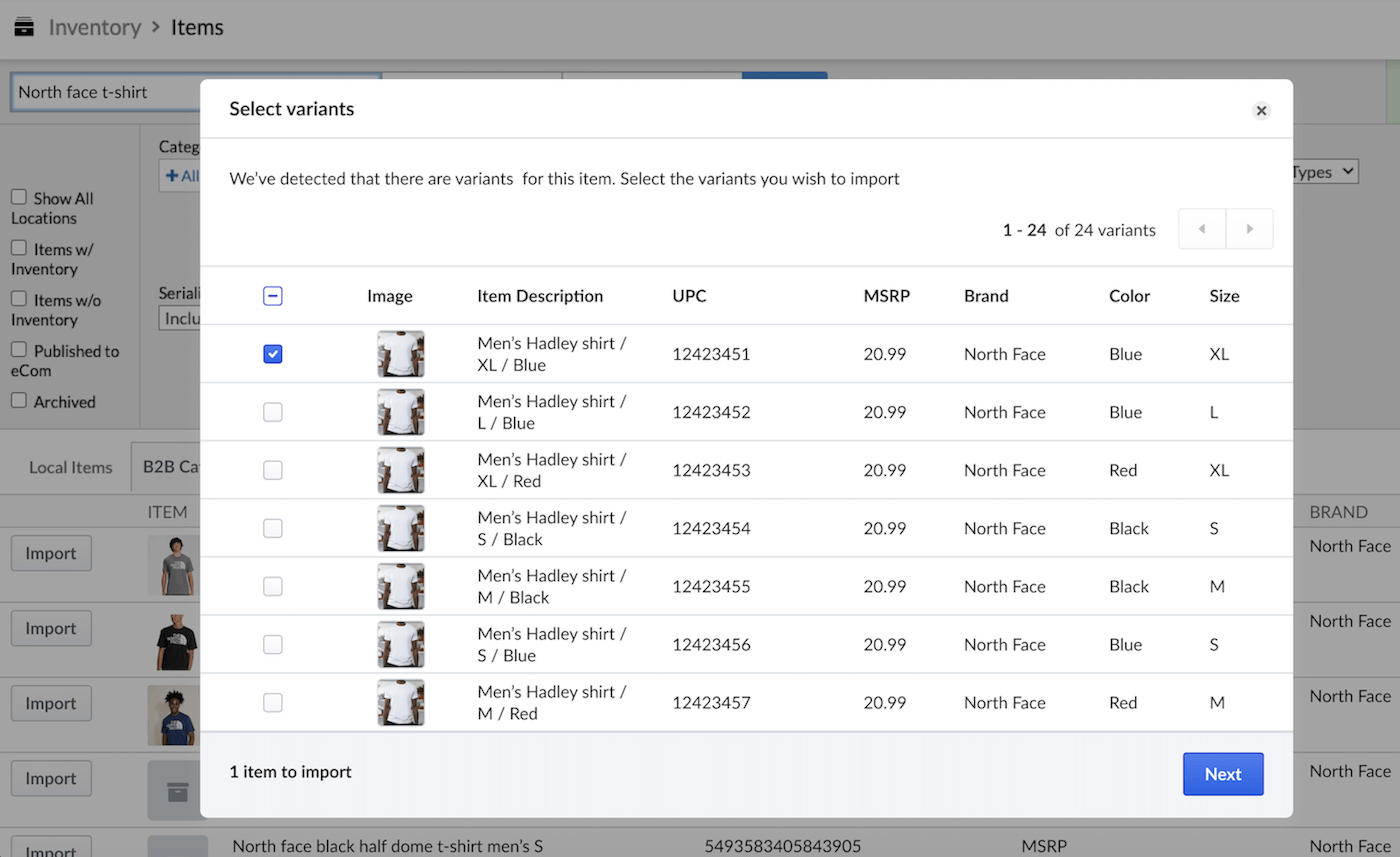Viewport: 1400px width, 857px height.
Task: Select UPC value 12423454
Action: [711, 528]
